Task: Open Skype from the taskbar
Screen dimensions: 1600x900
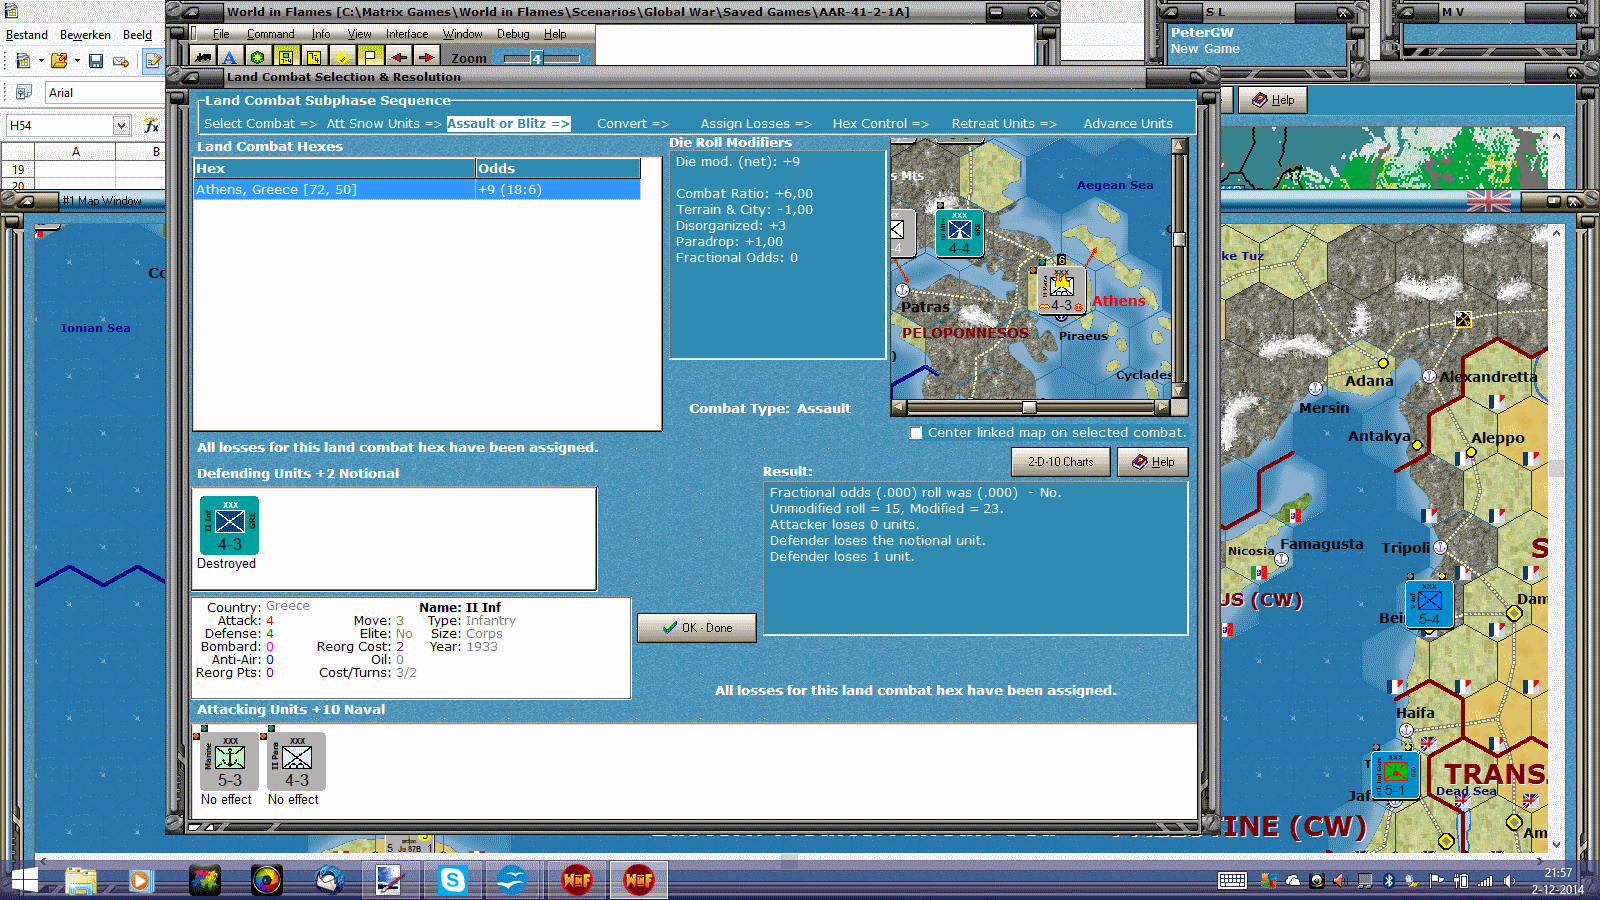Action: coord(452,880)
